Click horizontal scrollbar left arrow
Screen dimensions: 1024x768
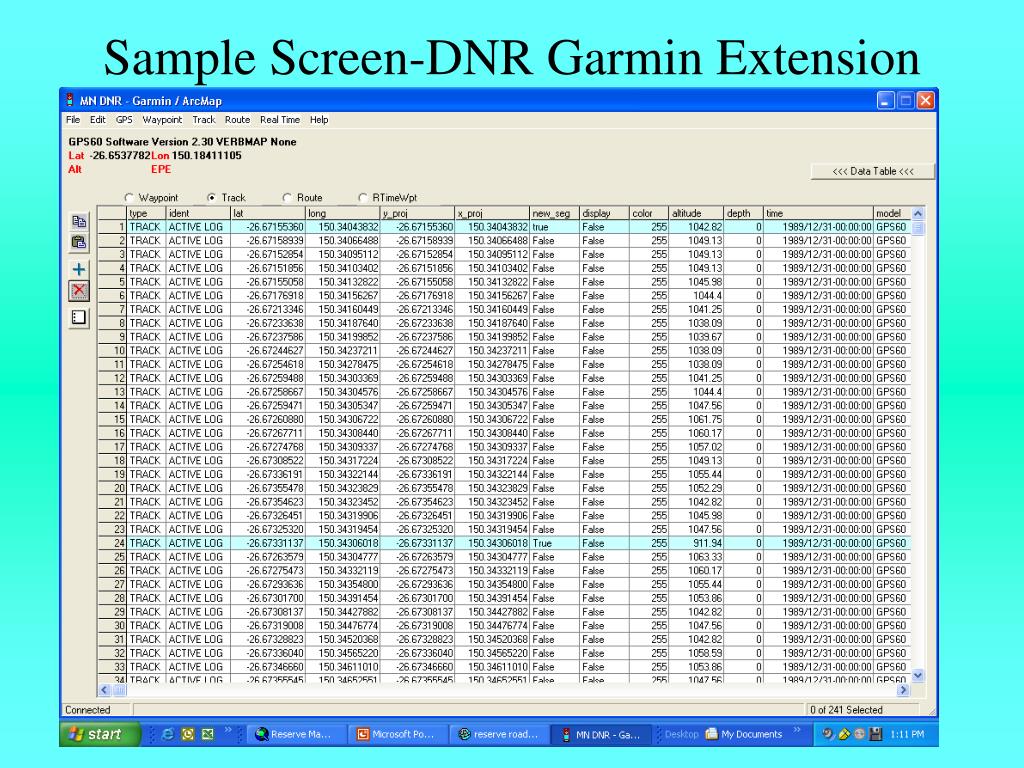104,690
